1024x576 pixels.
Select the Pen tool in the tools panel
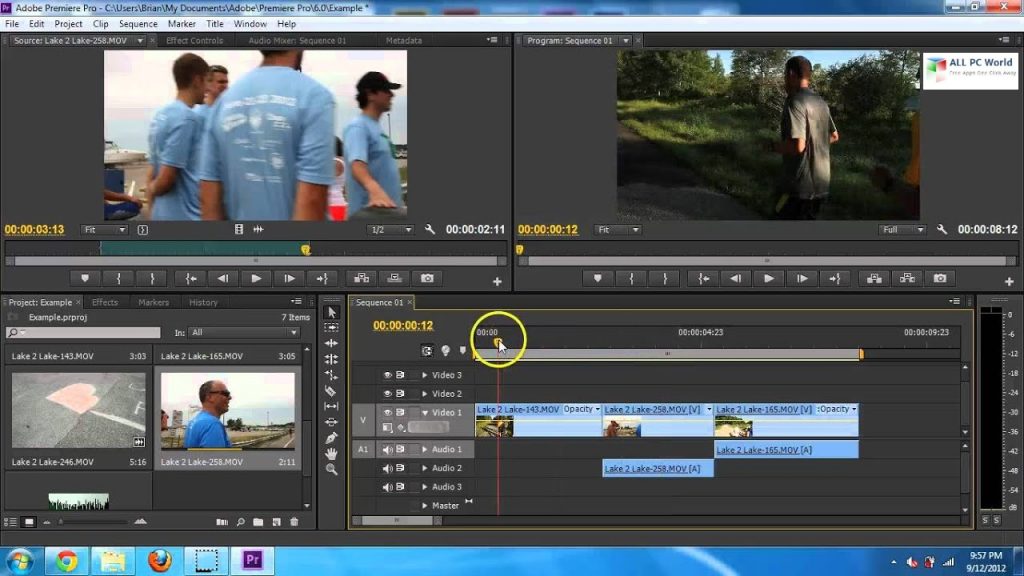(331, 438)
